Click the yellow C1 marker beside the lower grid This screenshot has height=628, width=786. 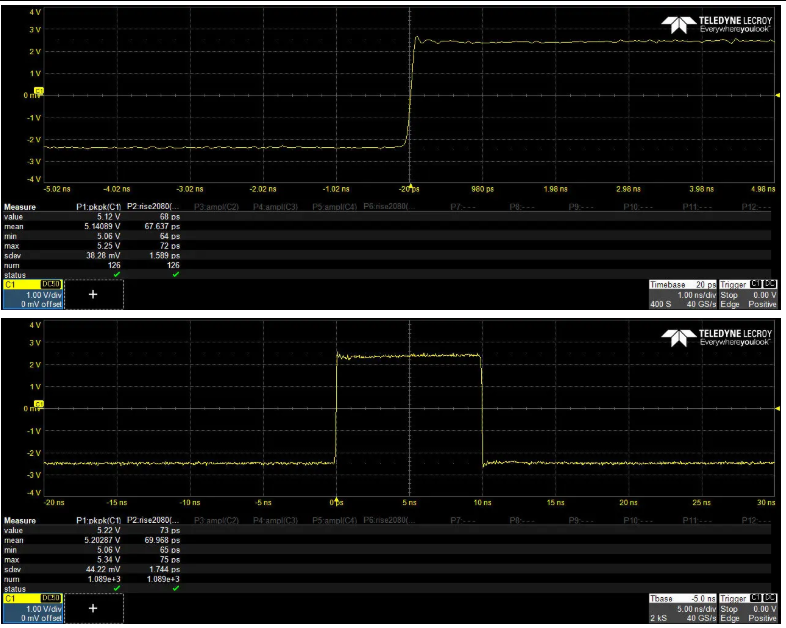click(x=39, y=404)
